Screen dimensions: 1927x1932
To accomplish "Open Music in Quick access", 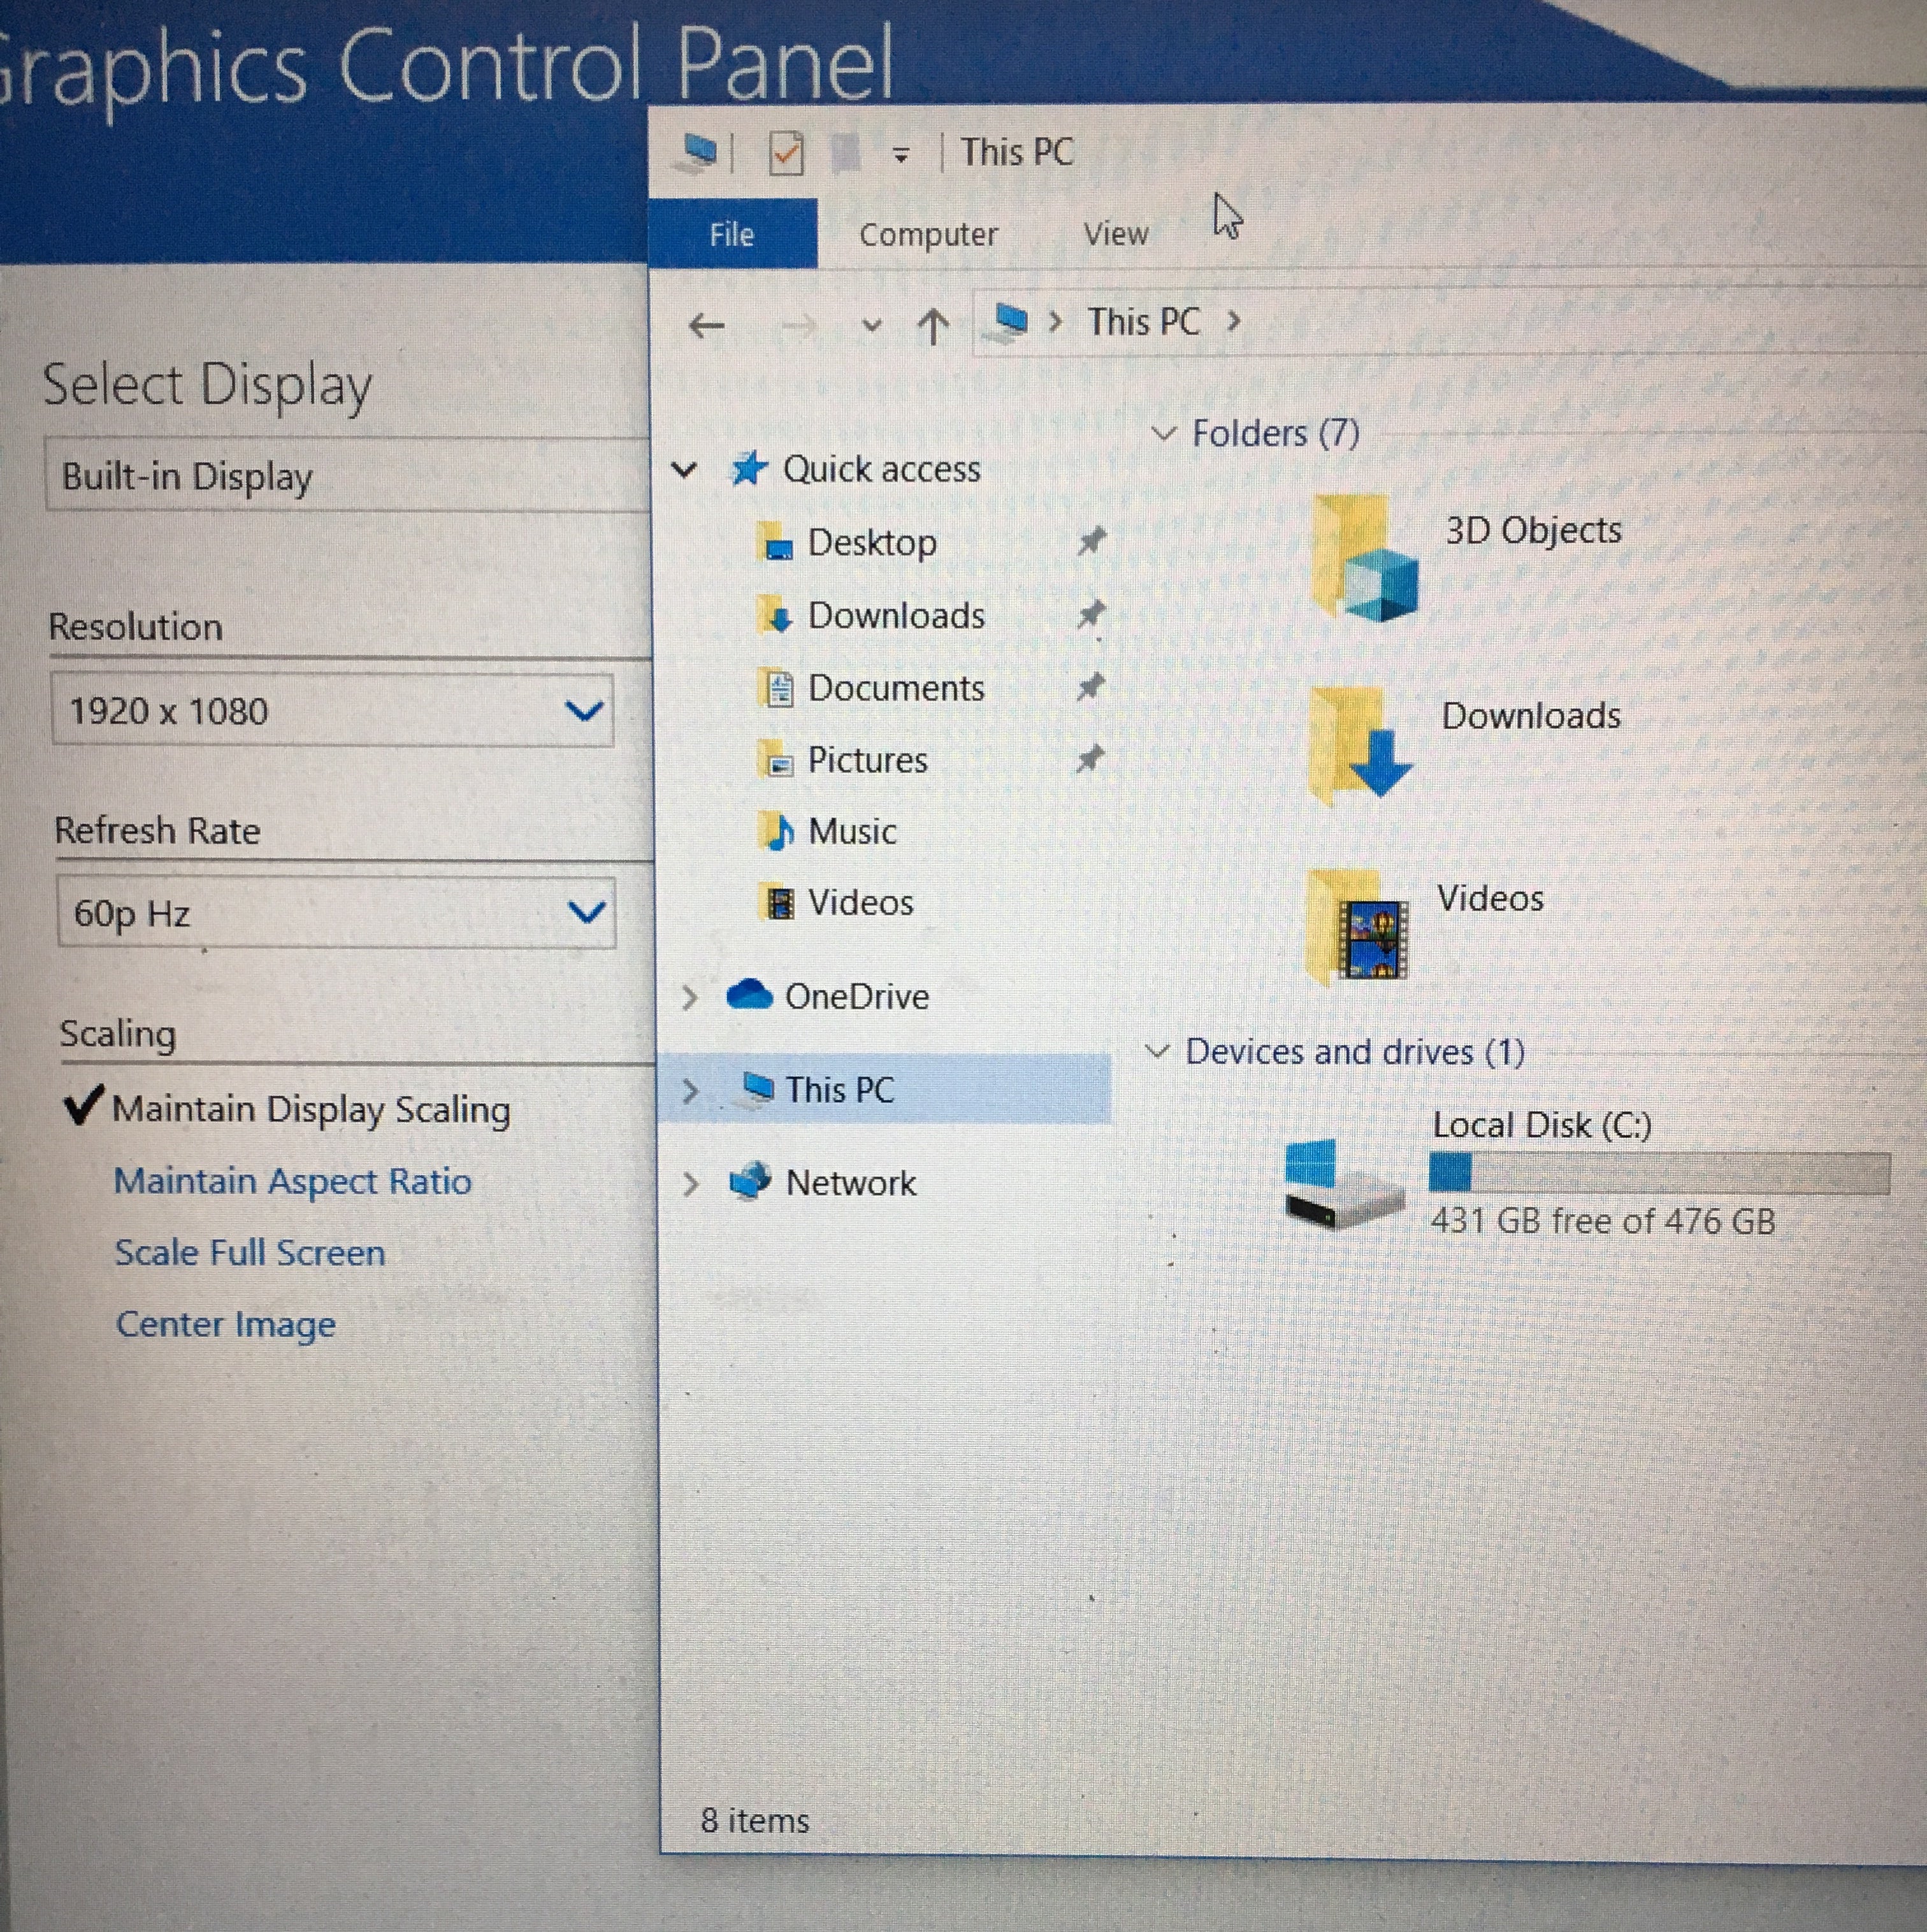I will point(852,831).
